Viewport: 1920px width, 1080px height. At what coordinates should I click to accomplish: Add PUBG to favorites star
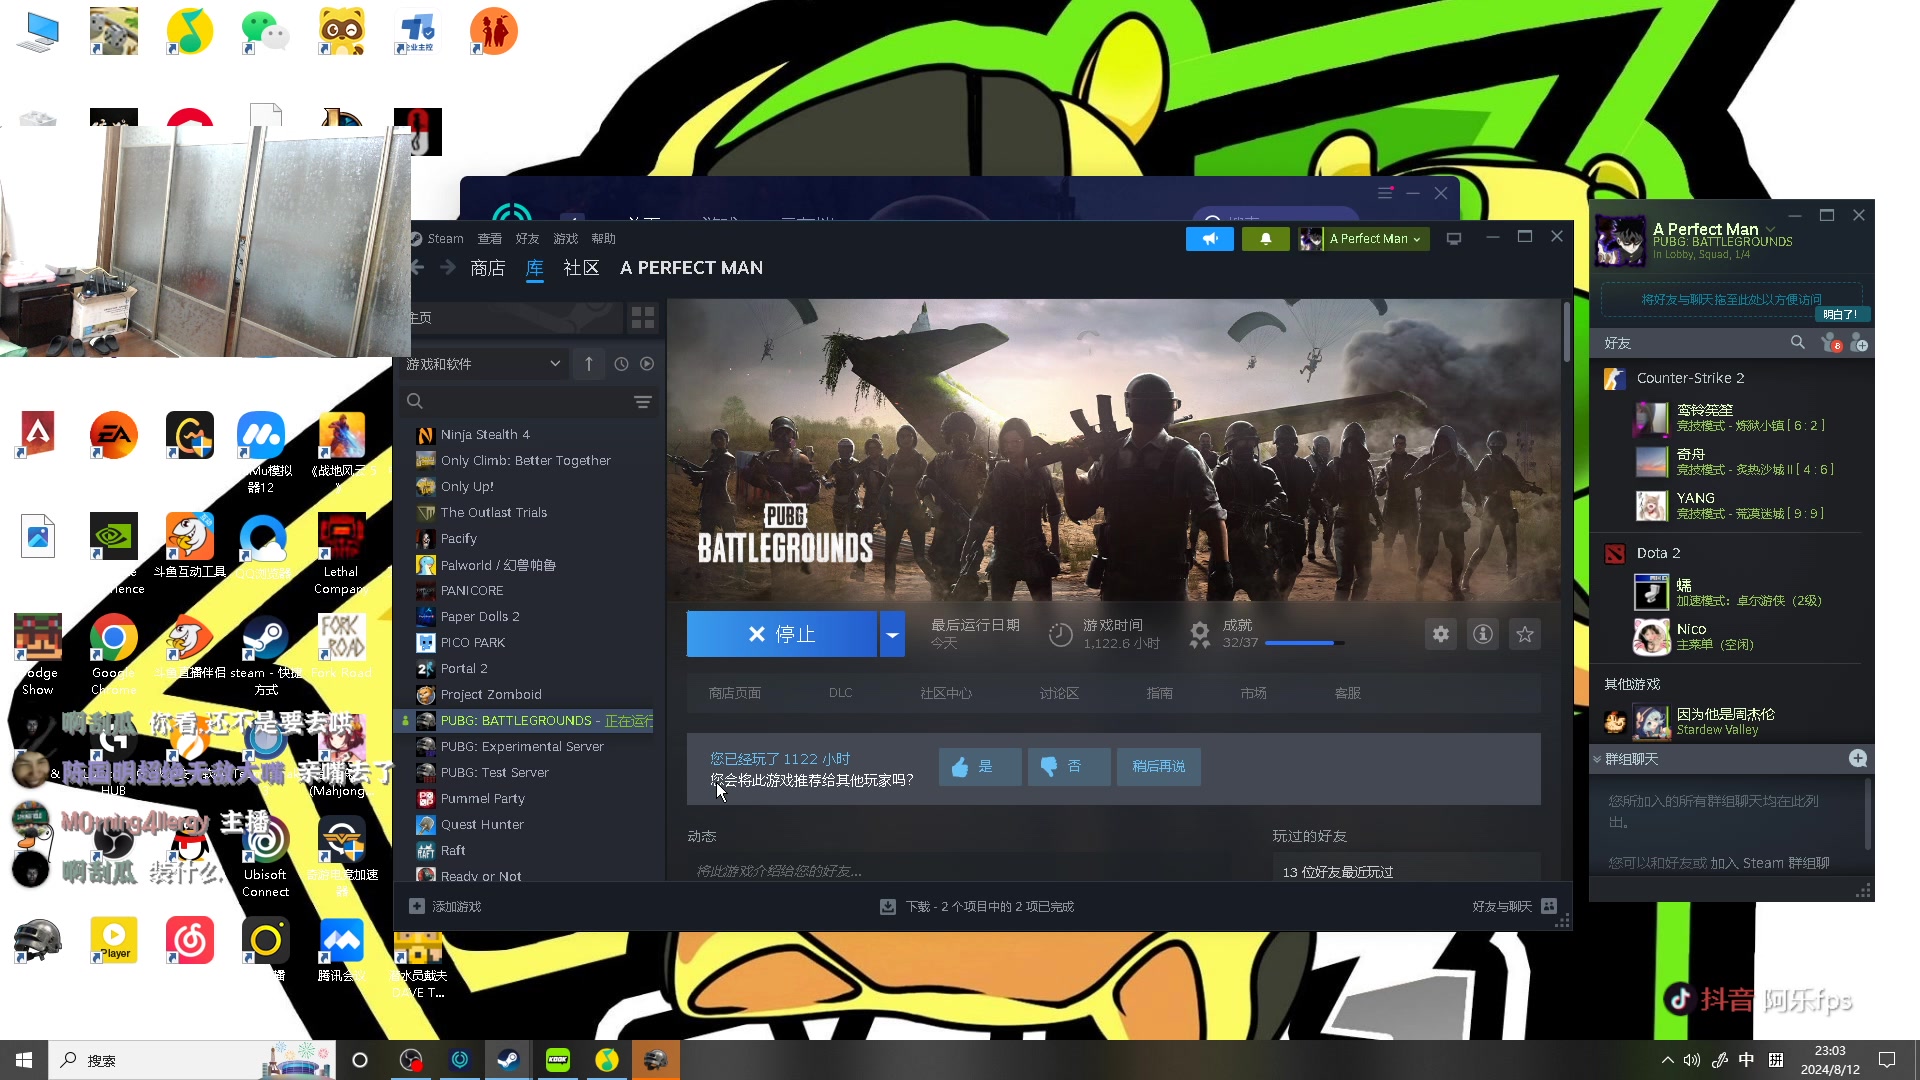[x=1525, y=634]
